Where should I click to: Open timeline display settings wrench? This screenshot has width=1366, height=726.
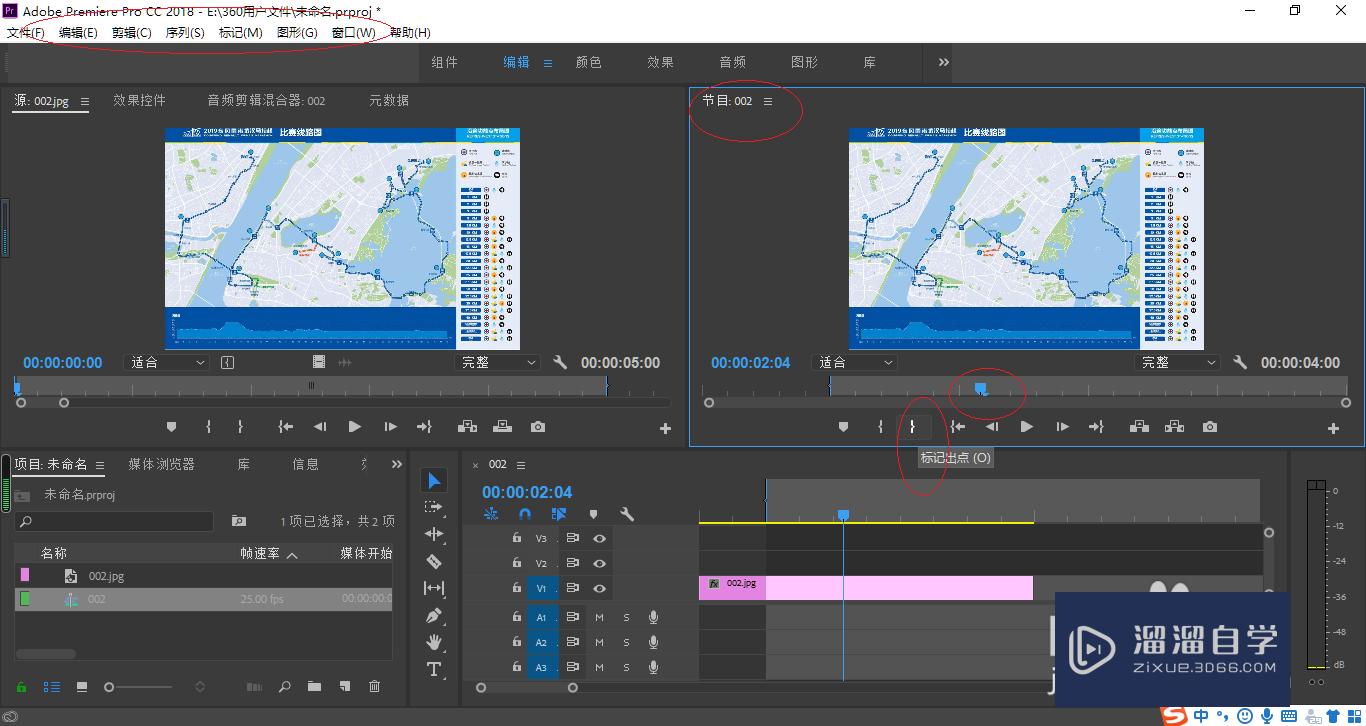(x=627, y=514)
